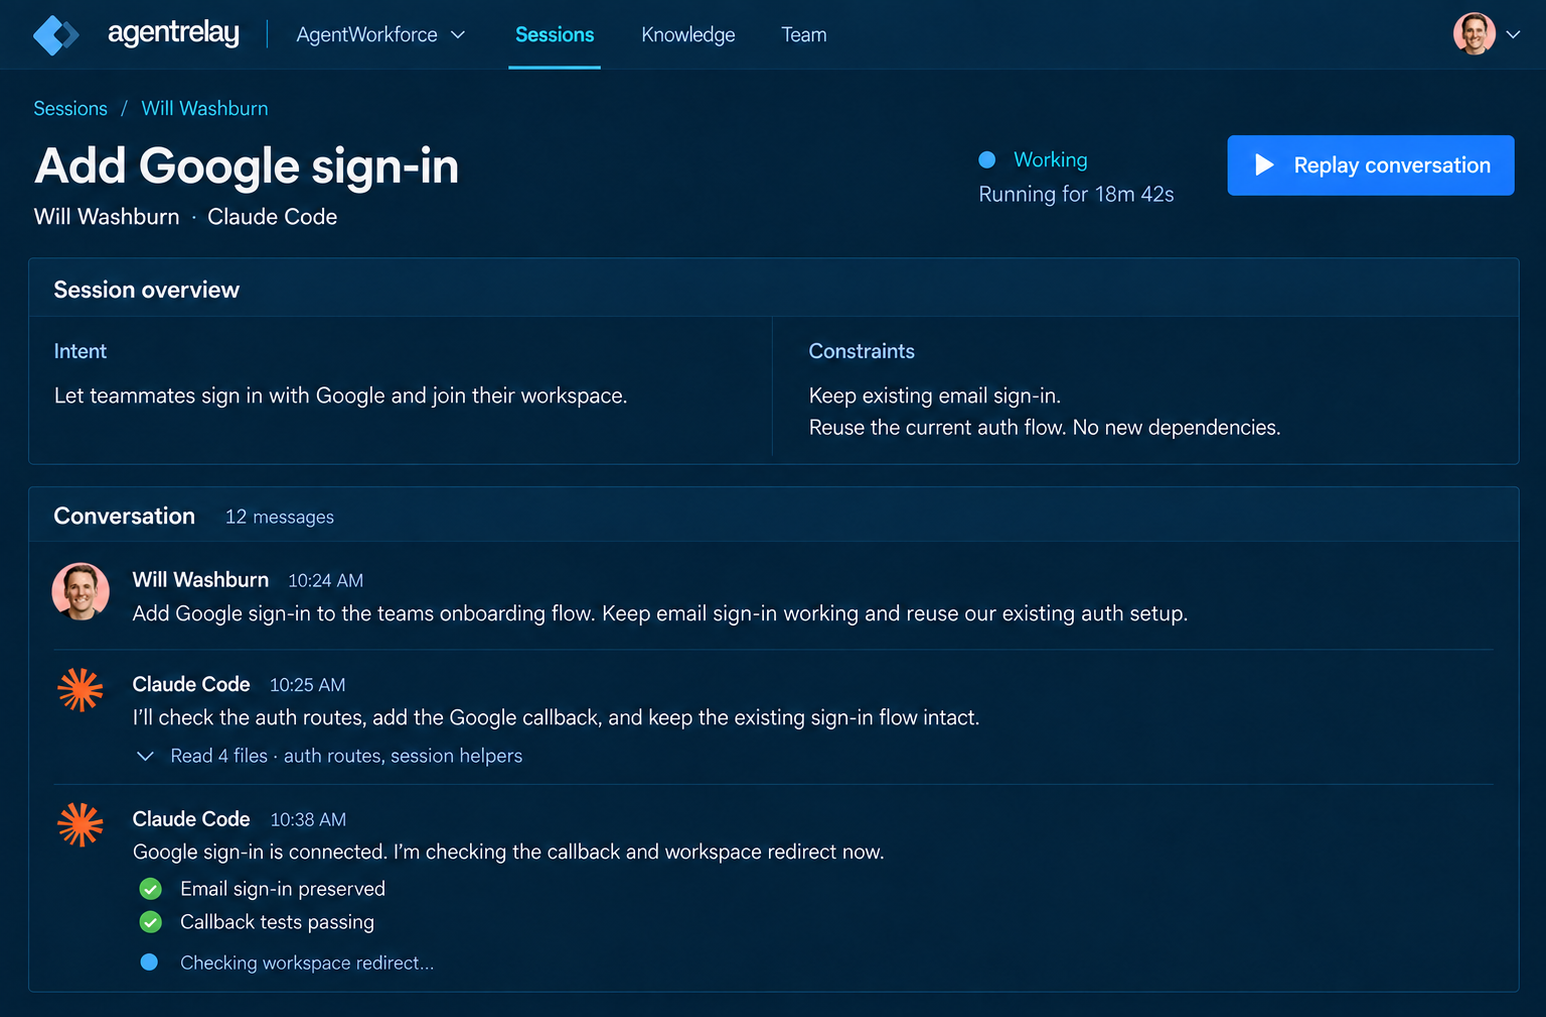Click blue dot beside Checking workspace redirect
1546x1017 pixels.
click(x=150, y=962)
